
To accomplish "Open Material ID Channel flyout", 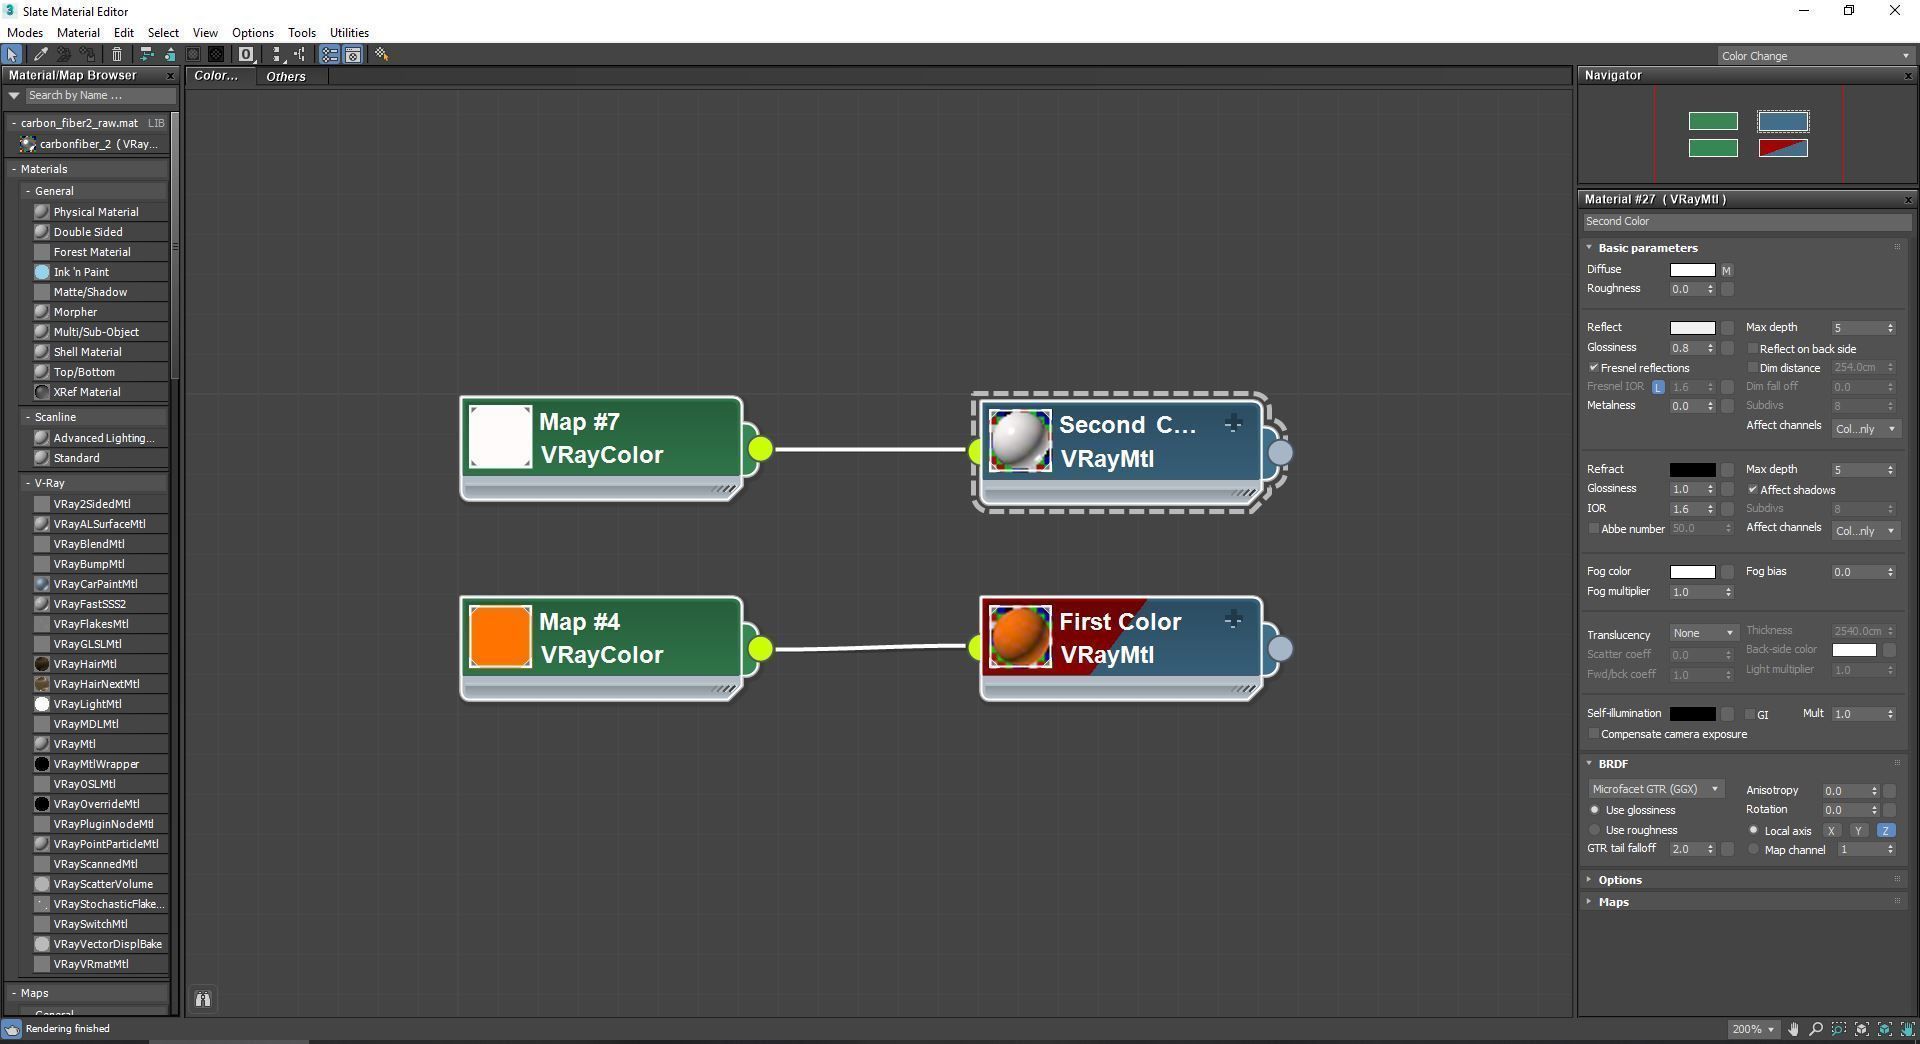I will [x=246, y=55].
